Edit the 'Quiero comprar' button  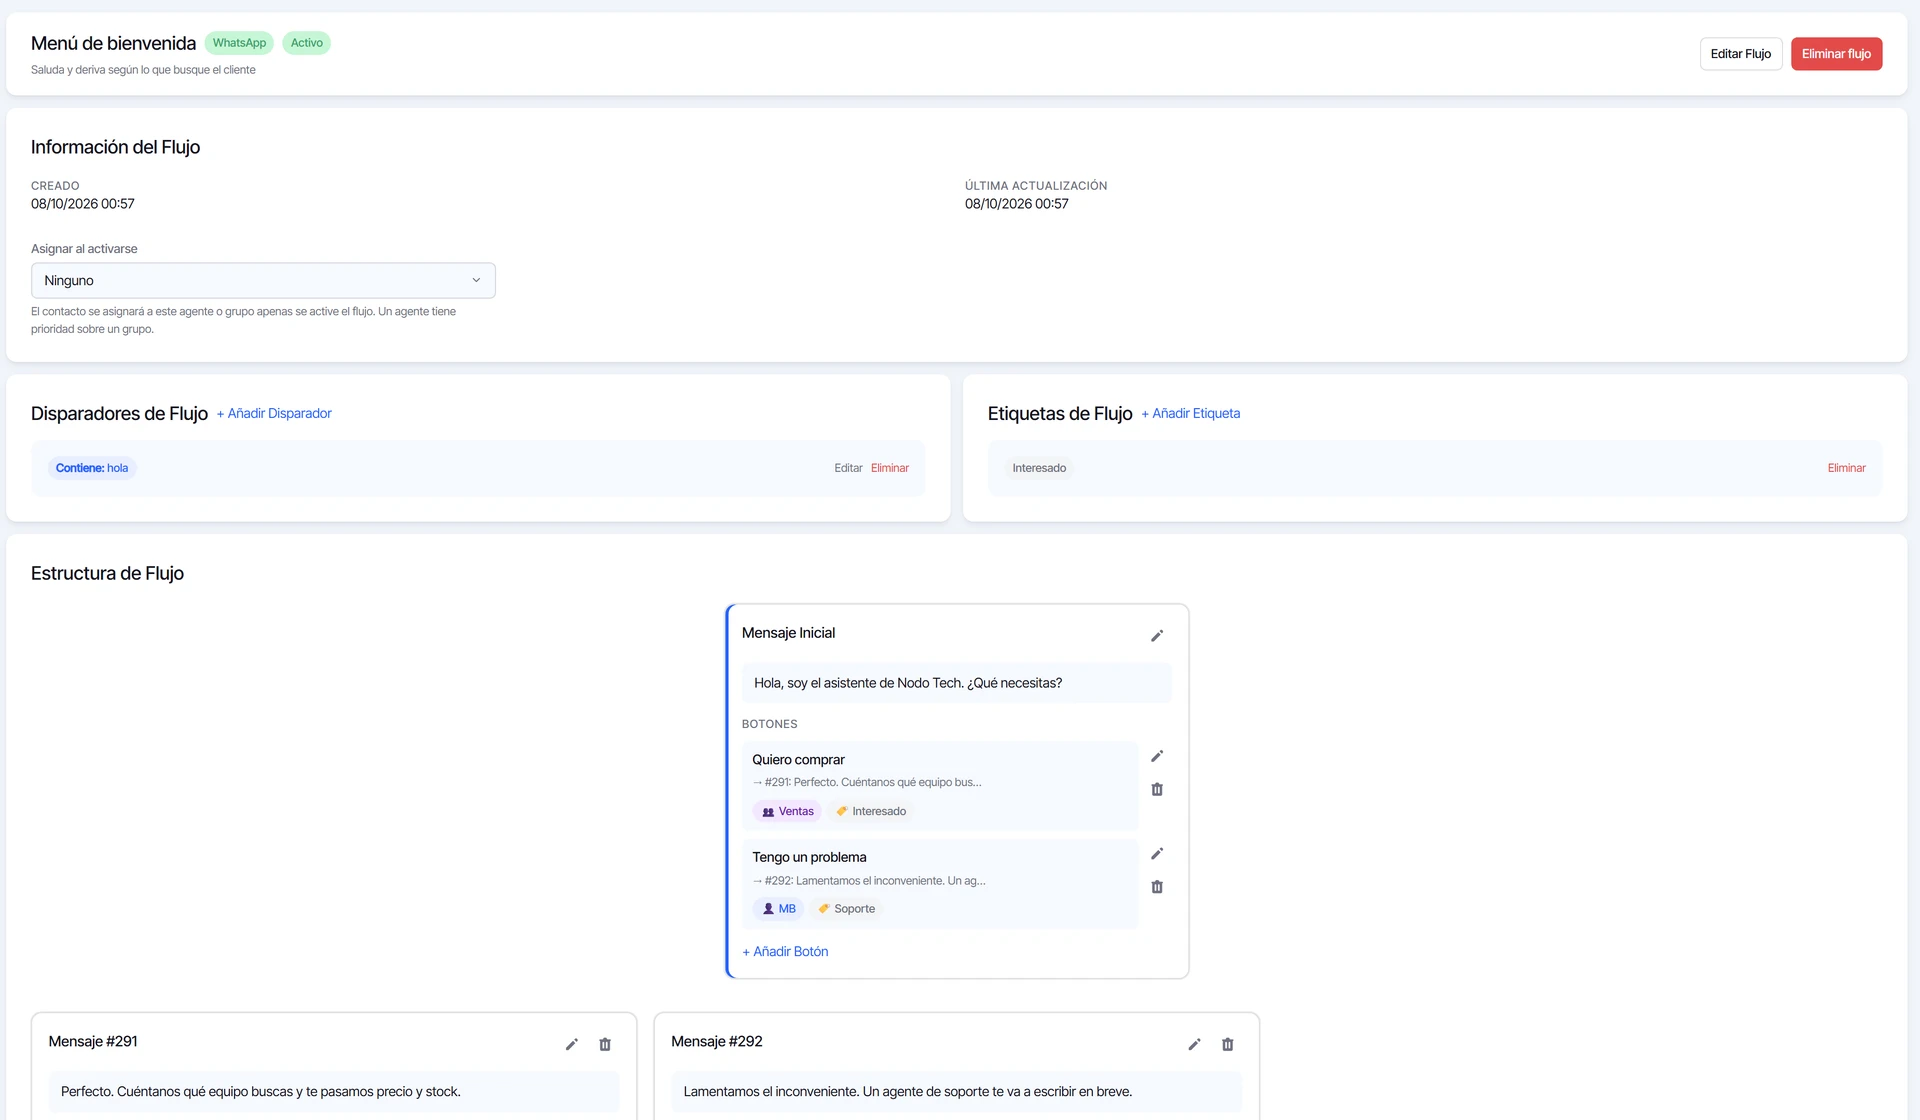coord(1157,756)
